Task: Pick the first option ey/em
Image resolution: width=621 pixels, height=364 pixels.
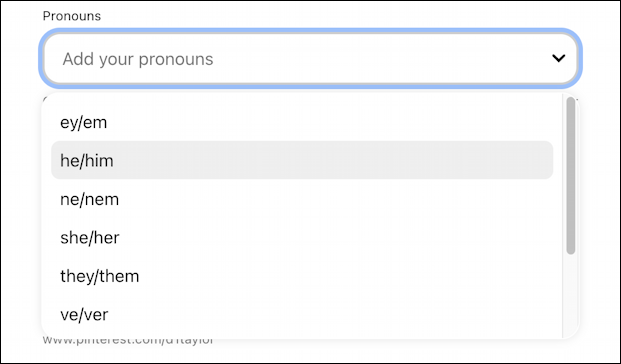Action: click(302, 122)
